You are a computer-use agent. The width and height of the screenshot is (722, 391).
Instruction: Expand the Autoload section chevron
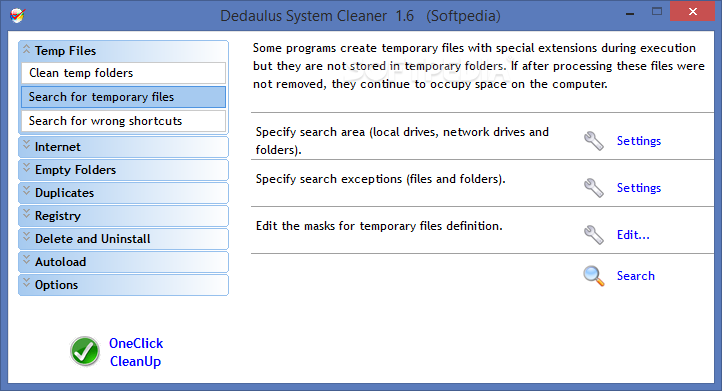click(x=27, y=261)
